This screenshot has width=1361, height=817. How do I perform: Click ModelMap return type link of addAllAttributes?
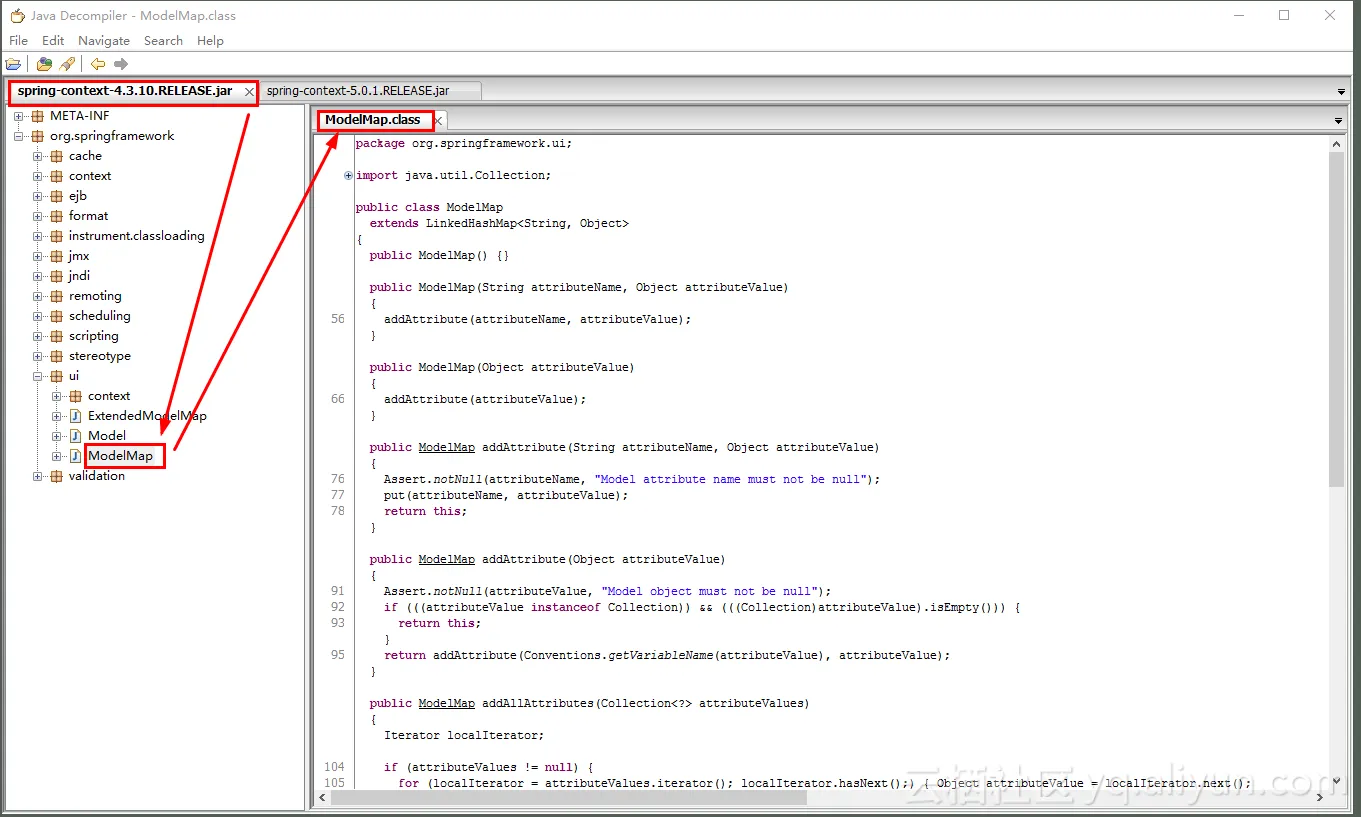446,703
